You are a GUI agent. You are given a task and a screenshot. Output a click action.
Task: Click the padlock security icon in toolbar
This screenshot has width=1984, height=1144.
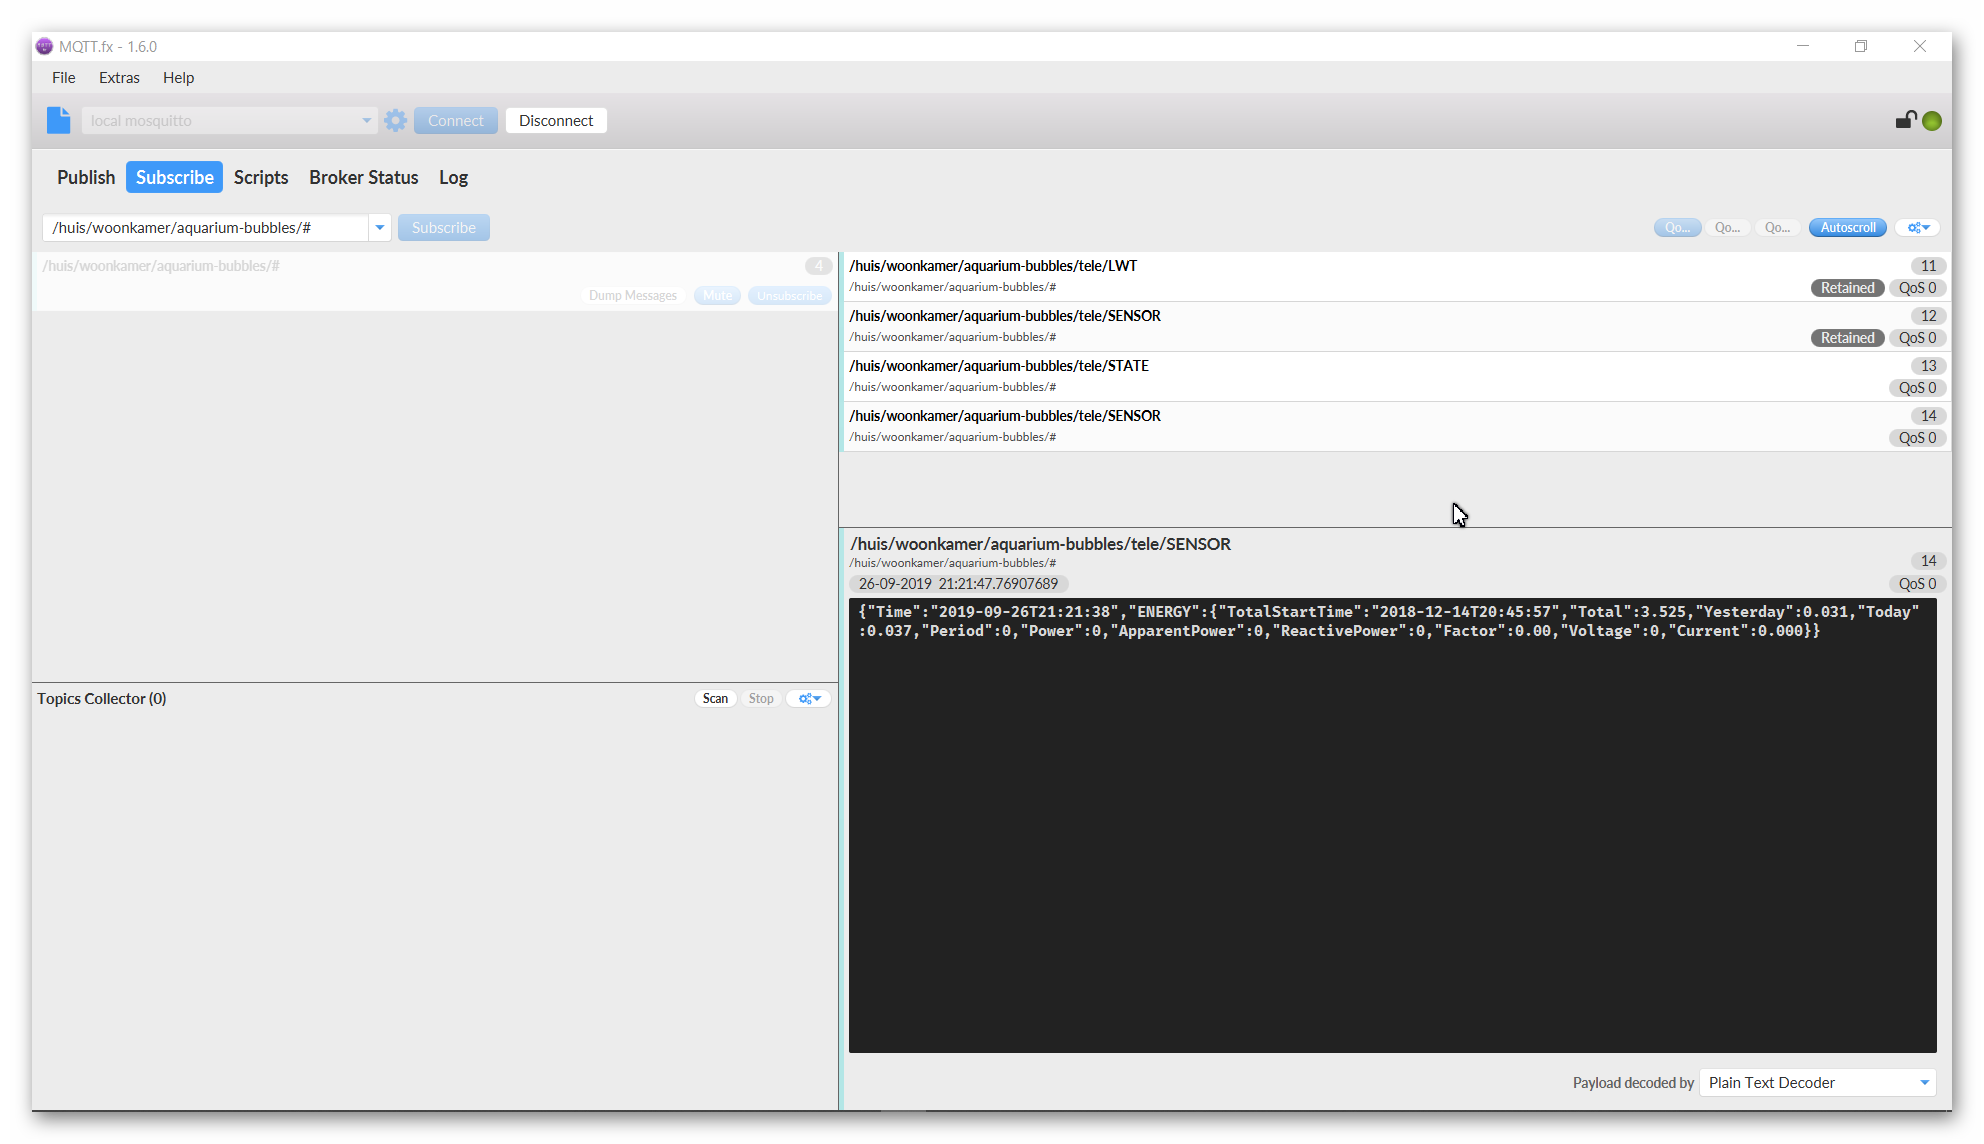point(1904,120)
